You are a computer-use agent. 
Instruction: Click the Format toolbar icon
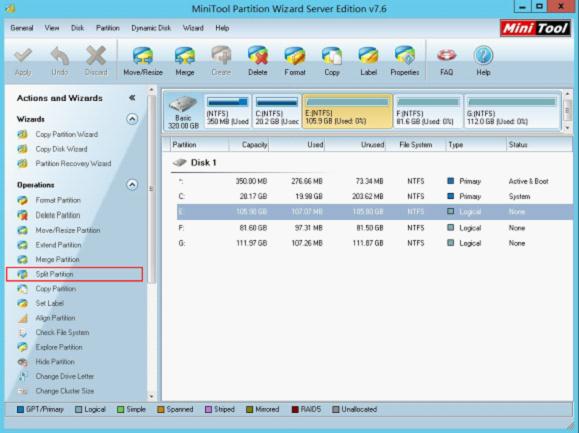(x=295, y=61)
